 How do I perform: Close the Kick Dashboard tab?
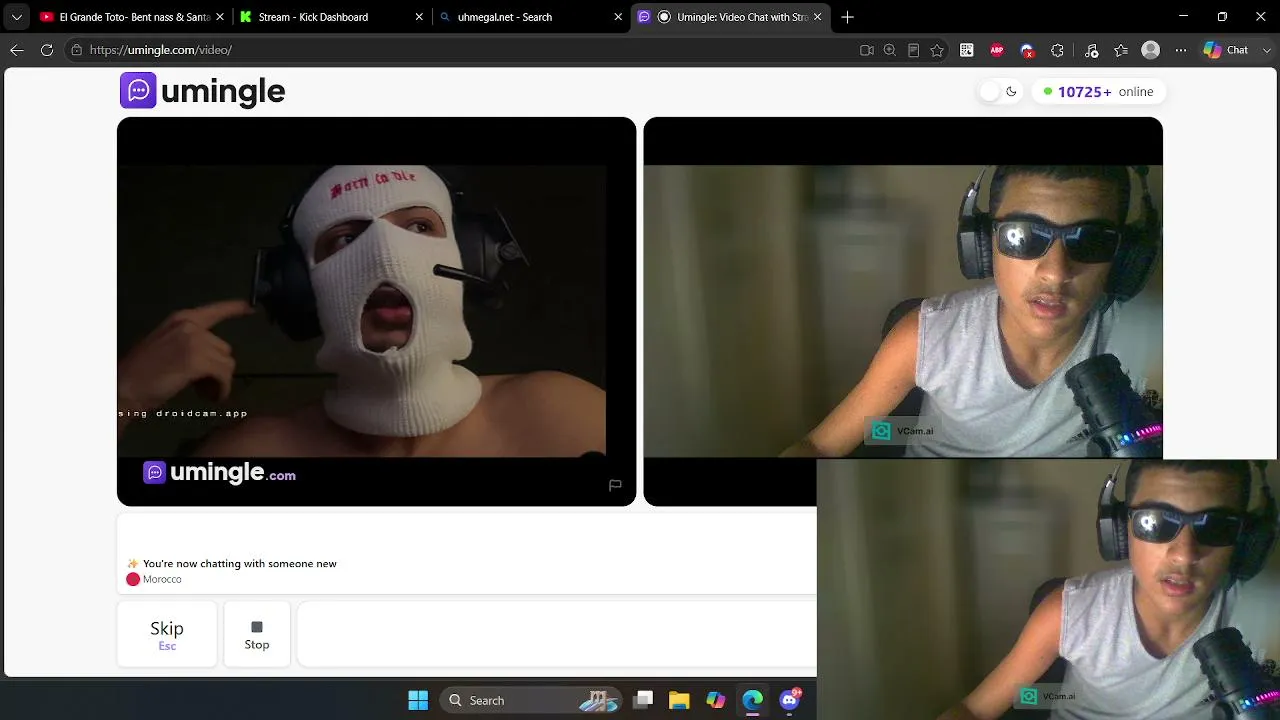coord(419,17)
